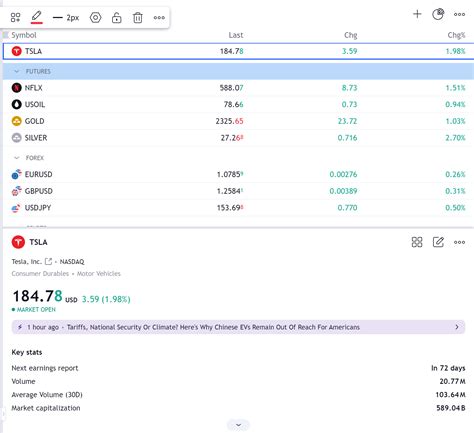The width and height of the screenshot is (474, 433).
Task: Click Volume value 20.77M
Action: point(452,381)
